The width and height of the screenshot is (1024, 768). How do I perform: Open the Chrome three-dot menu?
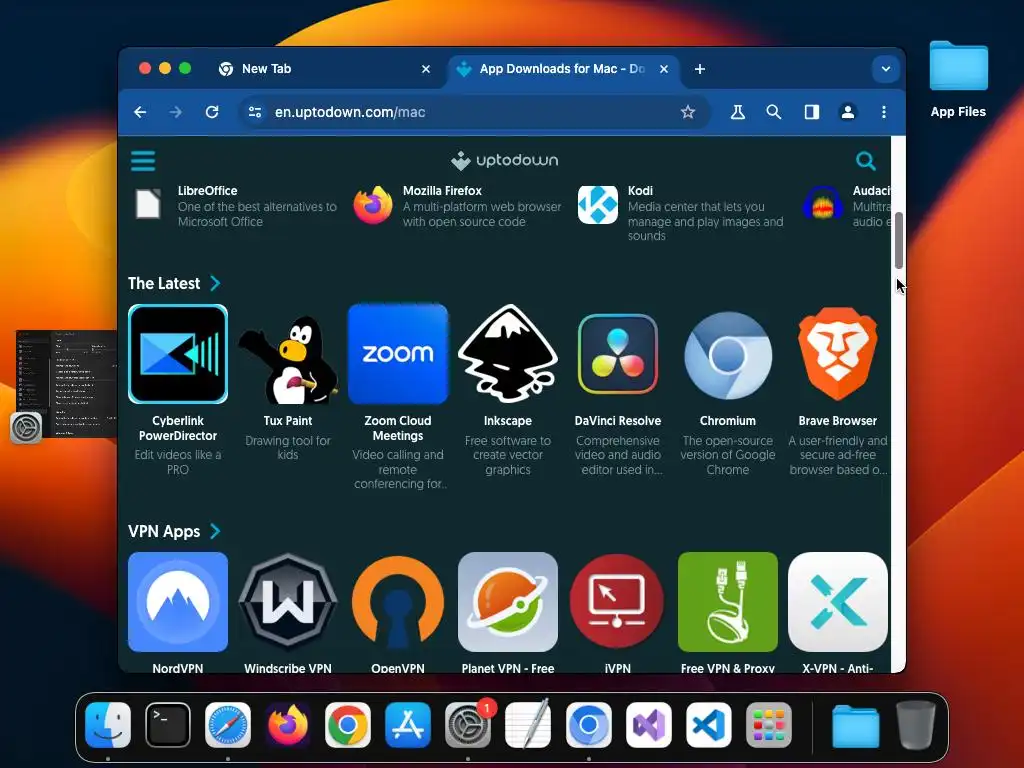(x=884, y=112)
